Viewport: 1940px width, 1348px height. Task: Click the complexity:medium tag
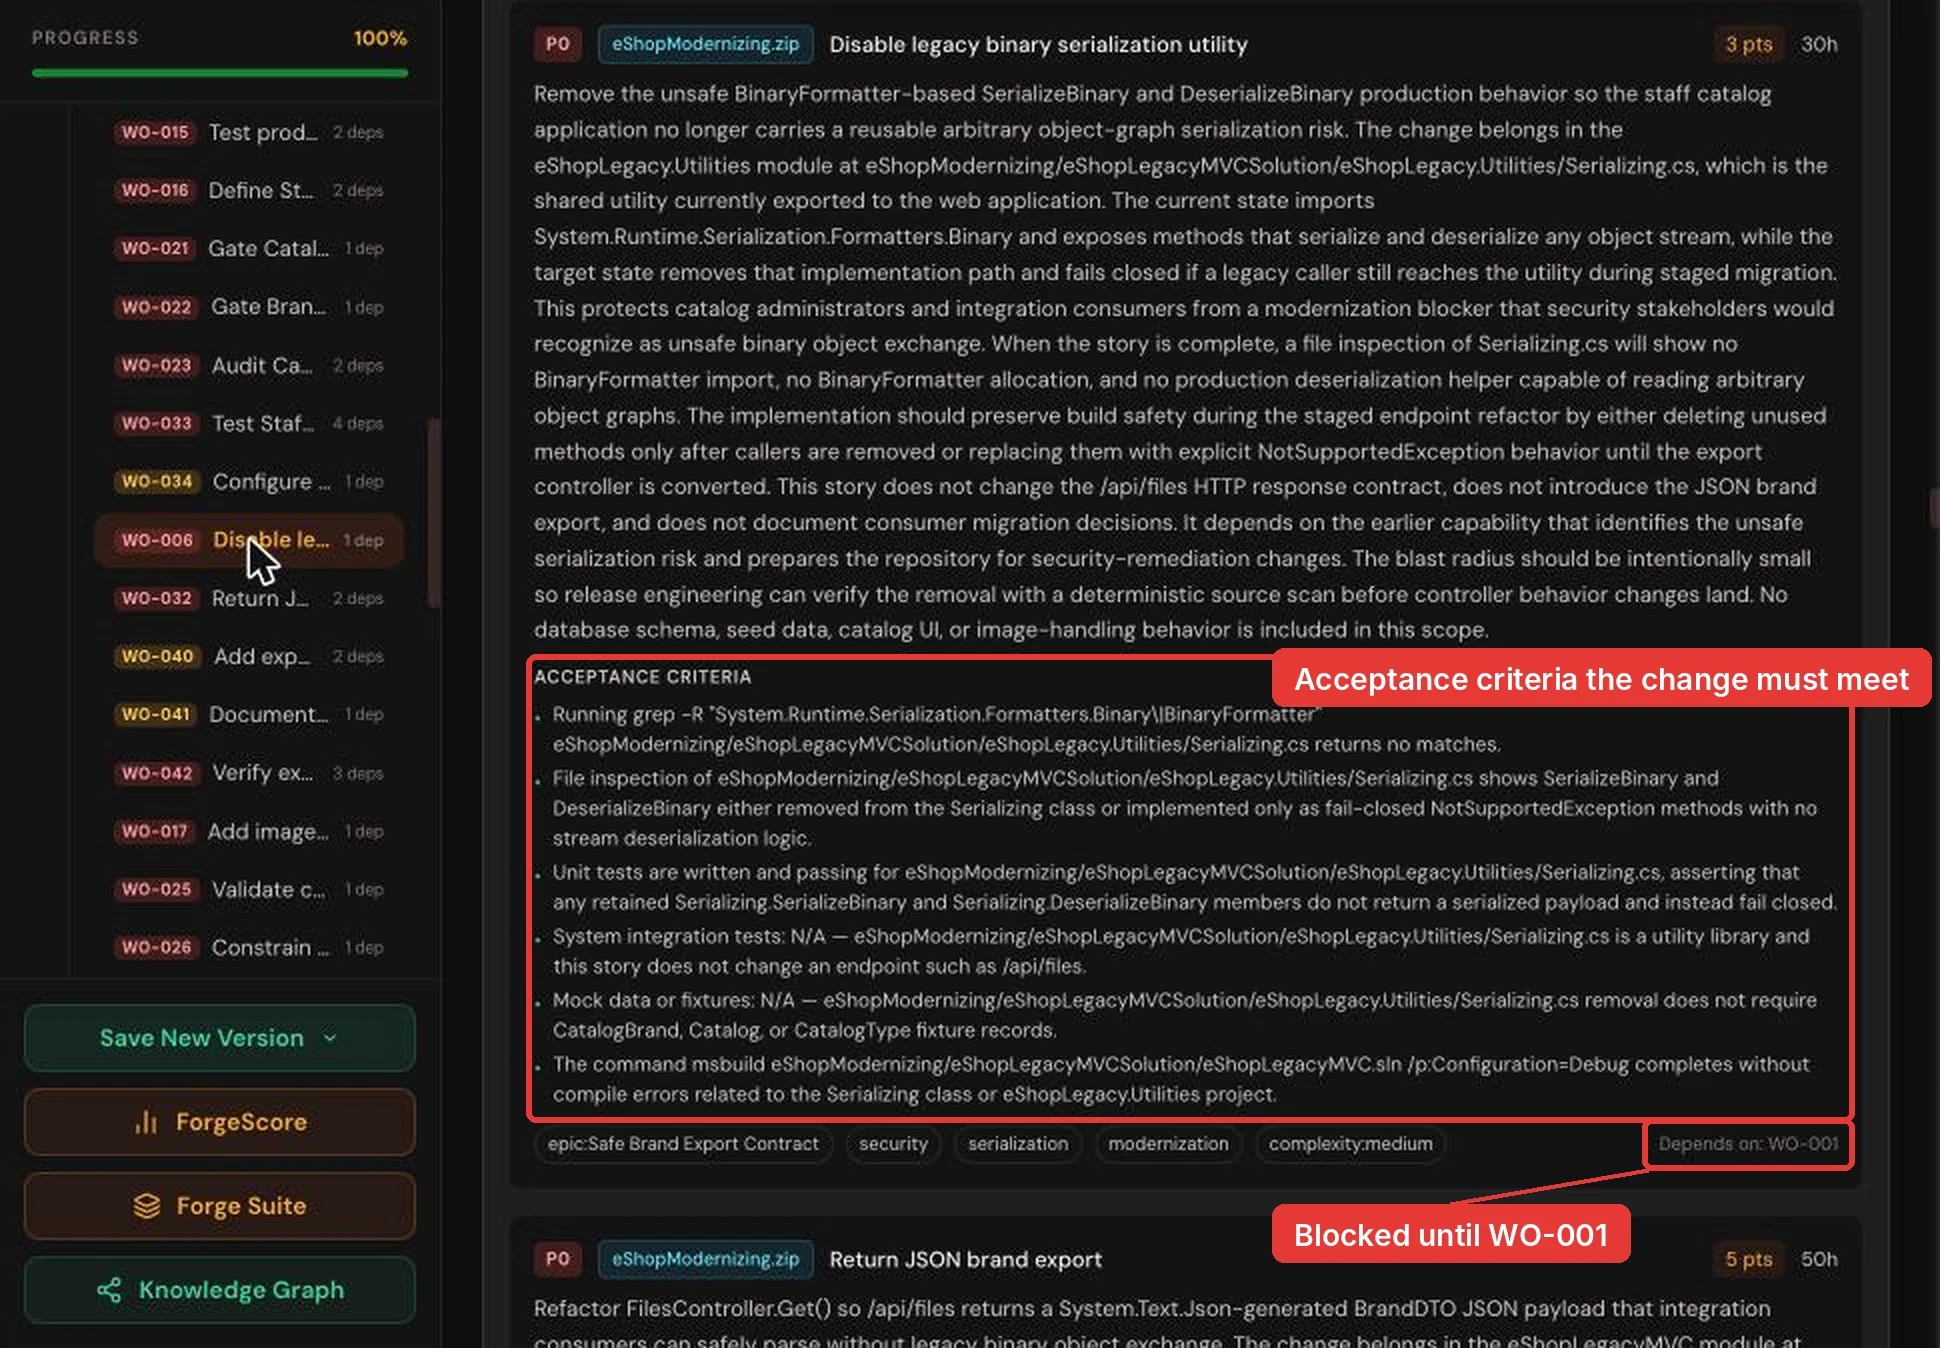[1350, 1144]
